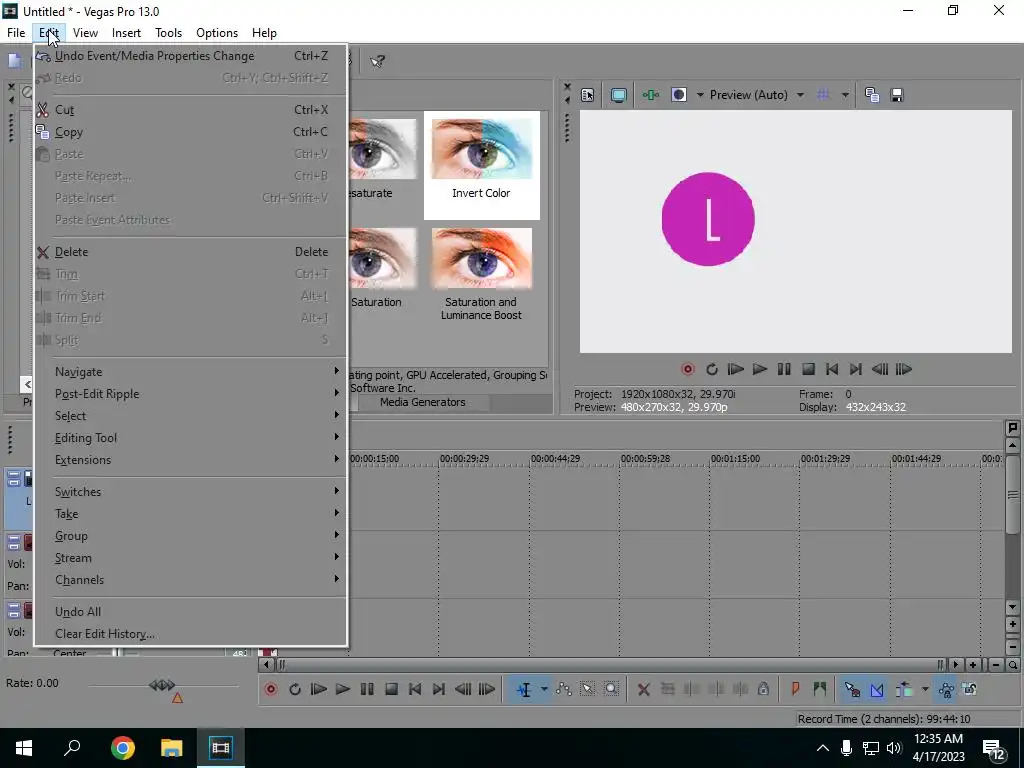The width and height of the screenshot is (1024, 768).
Task: Select Zoom Edit tool magnifier
Action: pyautogui.click(x=611, y=689)
